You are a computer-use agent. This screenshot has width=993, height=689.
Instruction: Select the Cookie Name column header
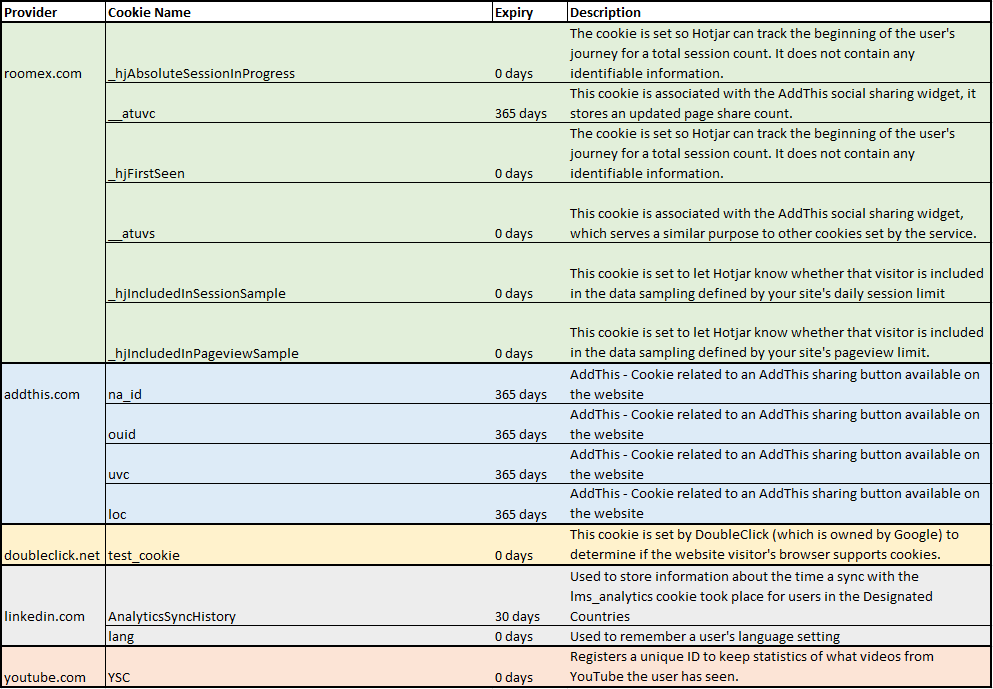tap(299, 12)
